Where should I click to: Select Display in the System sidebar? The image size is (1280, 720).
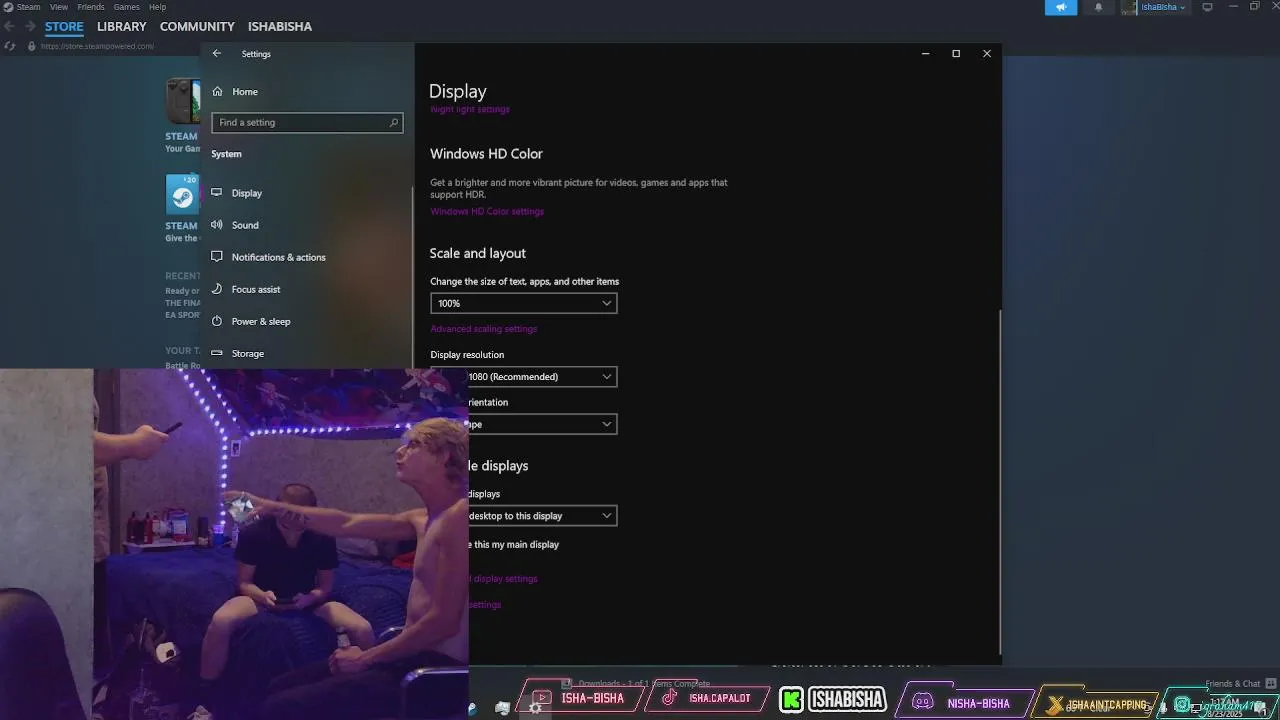pos(247,193)
